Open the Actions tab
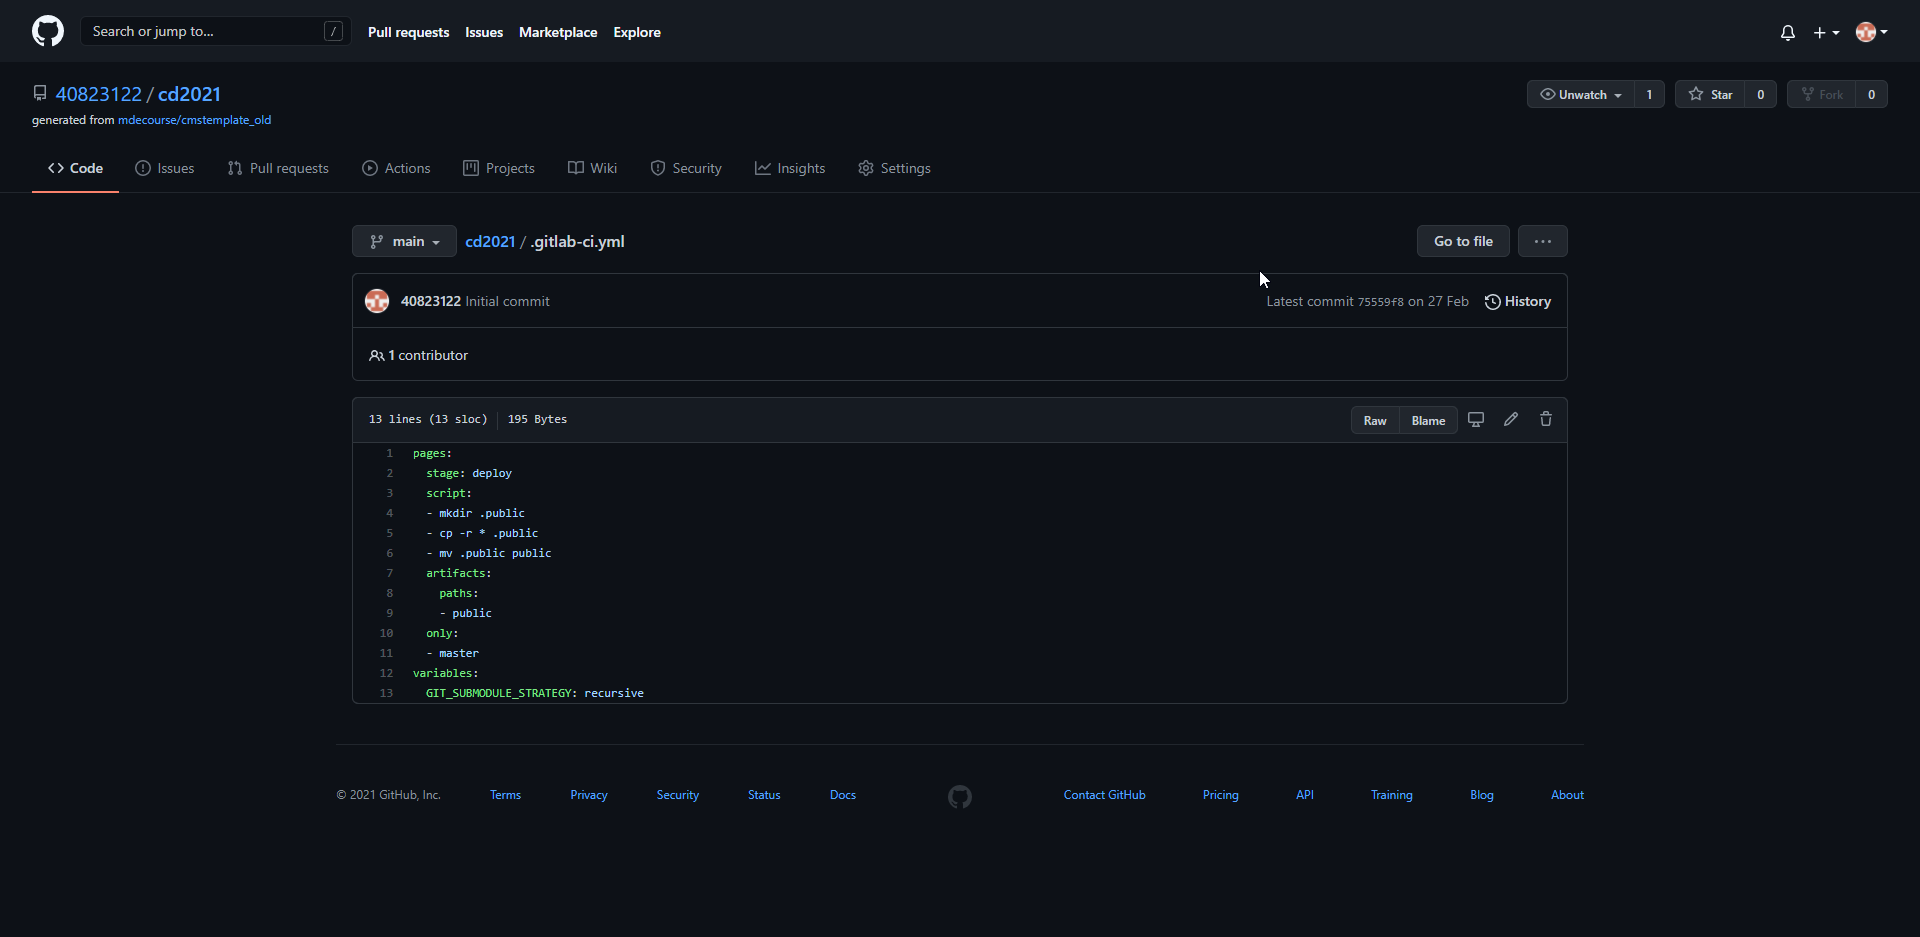 396,168
